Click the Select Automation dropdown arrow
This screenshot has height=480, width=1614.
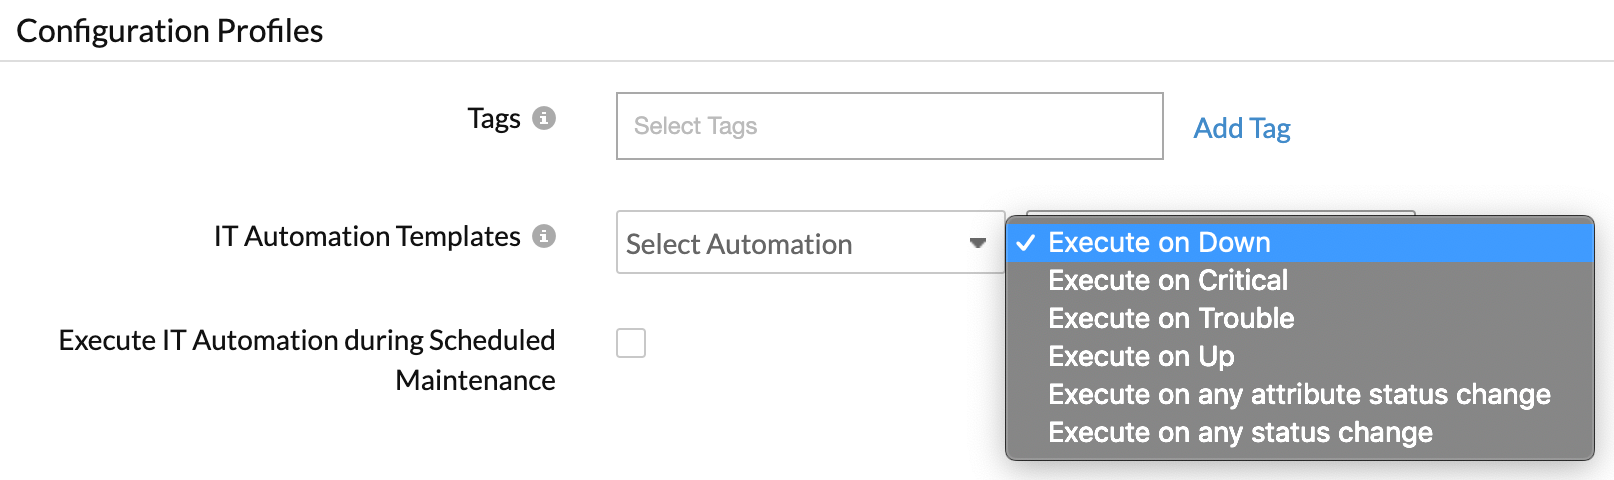[x=978, y=243]
